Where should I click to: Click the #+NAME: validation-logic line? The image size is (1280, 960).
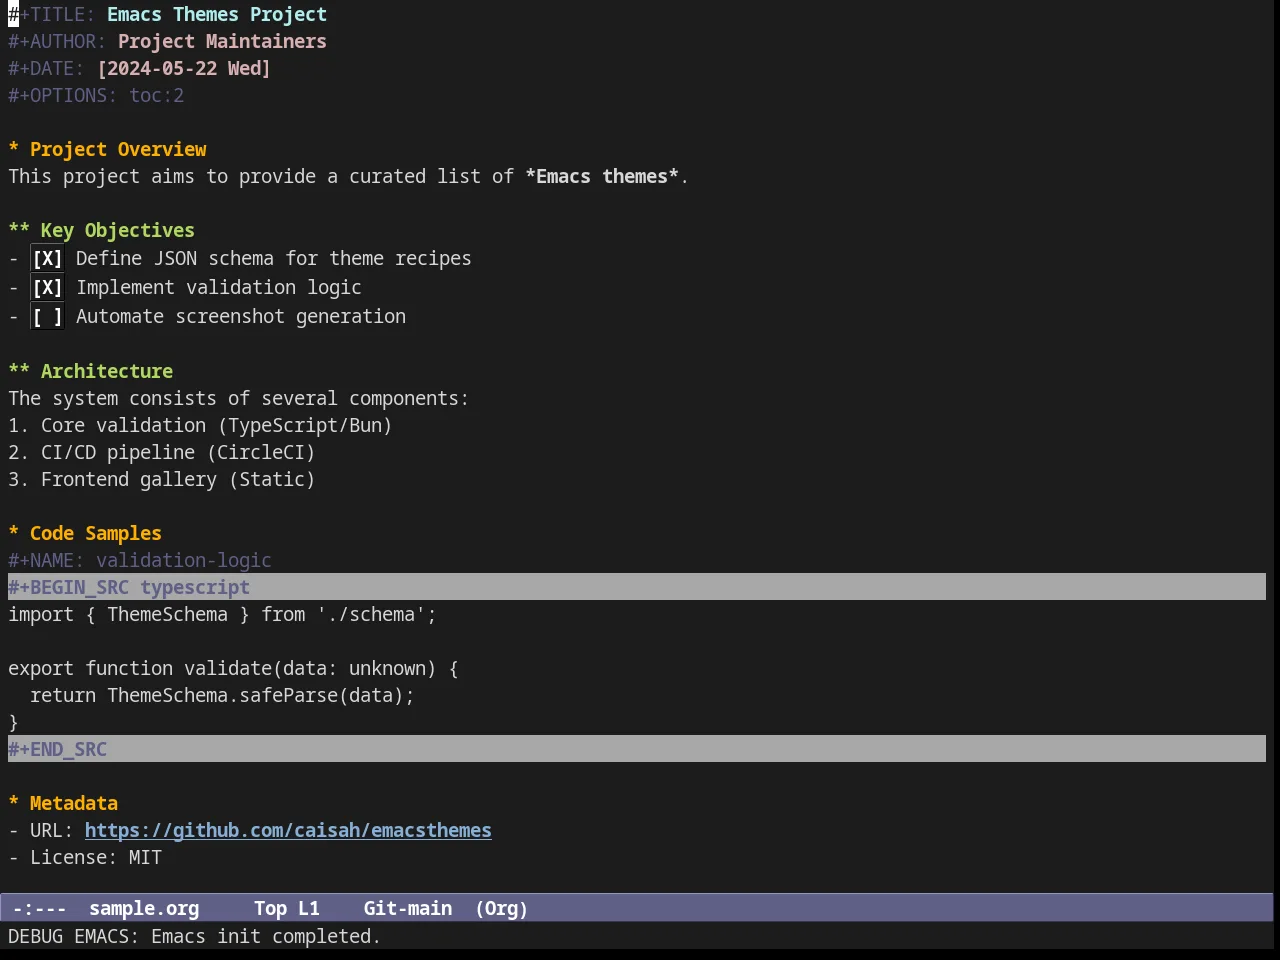pyautogui.click(x=140, y=561)
